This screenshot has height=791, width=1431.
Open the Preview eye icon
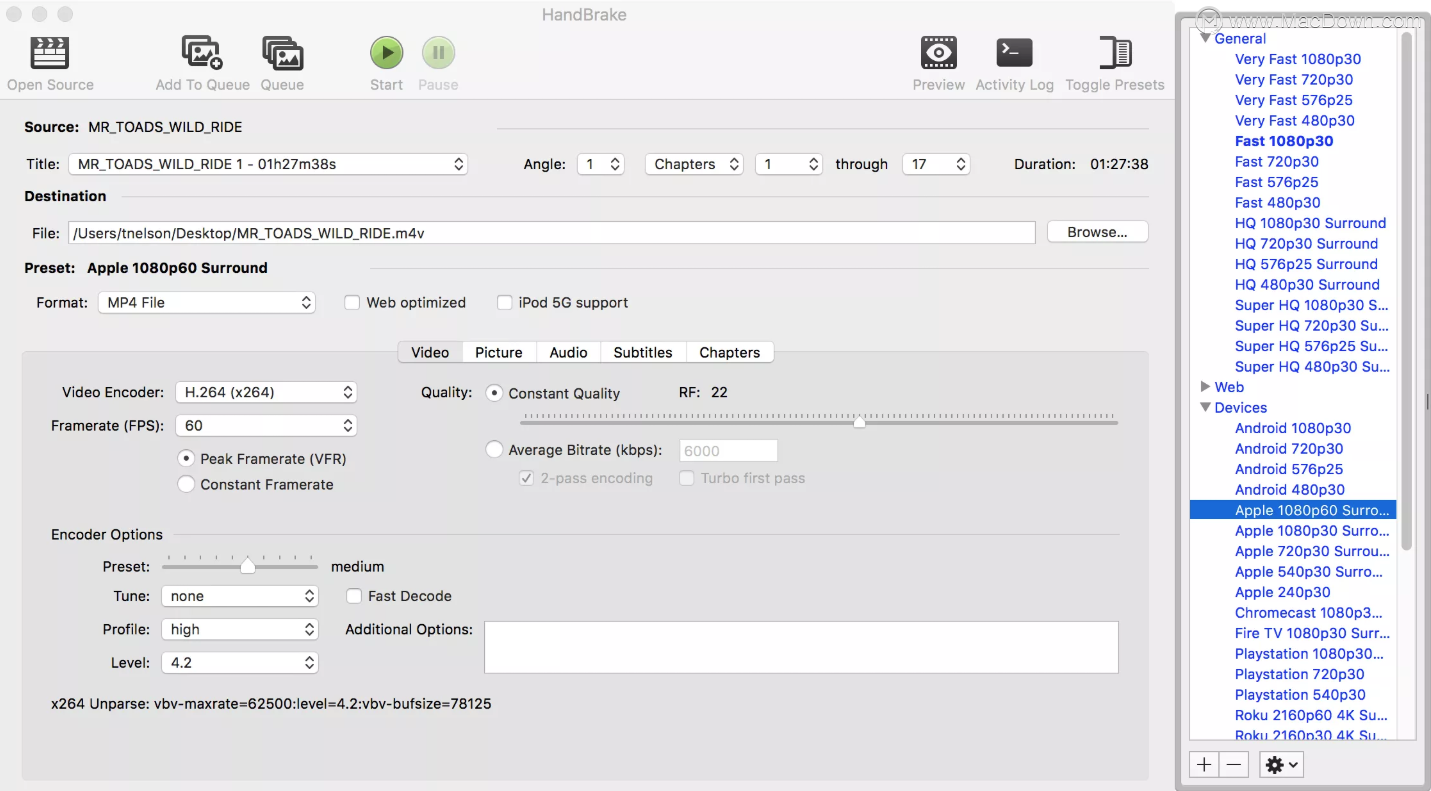tap(938, 53)
